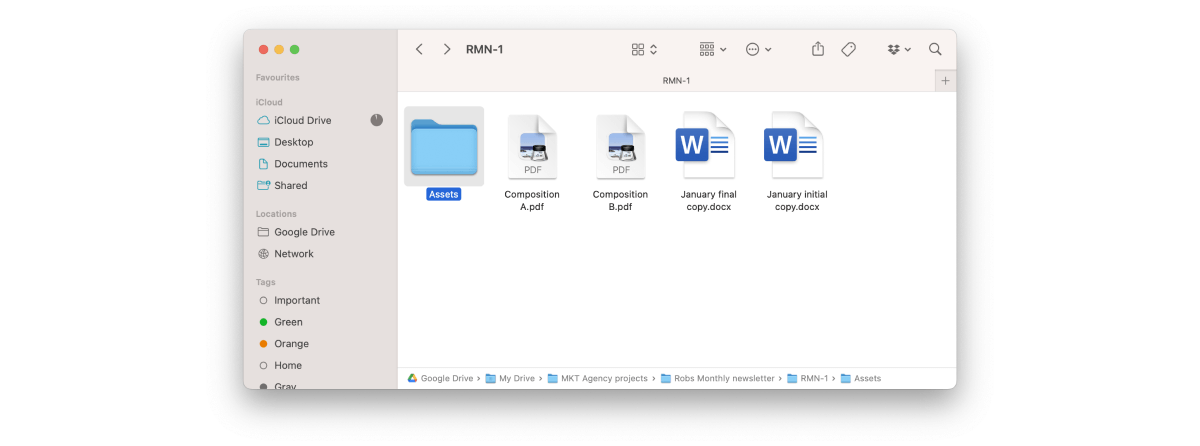Go back with the left chevron button
The image size is (1200, 446).
coord(419,49)
